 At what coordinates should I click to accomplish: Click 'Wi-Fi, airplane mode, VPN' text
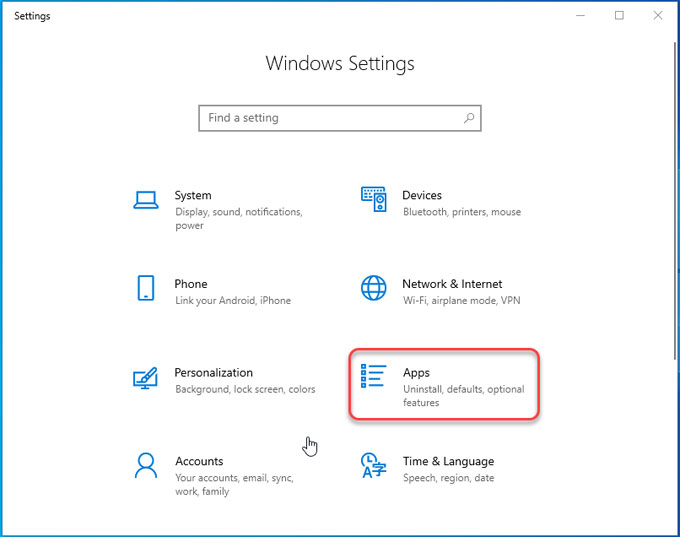point(461,300)
